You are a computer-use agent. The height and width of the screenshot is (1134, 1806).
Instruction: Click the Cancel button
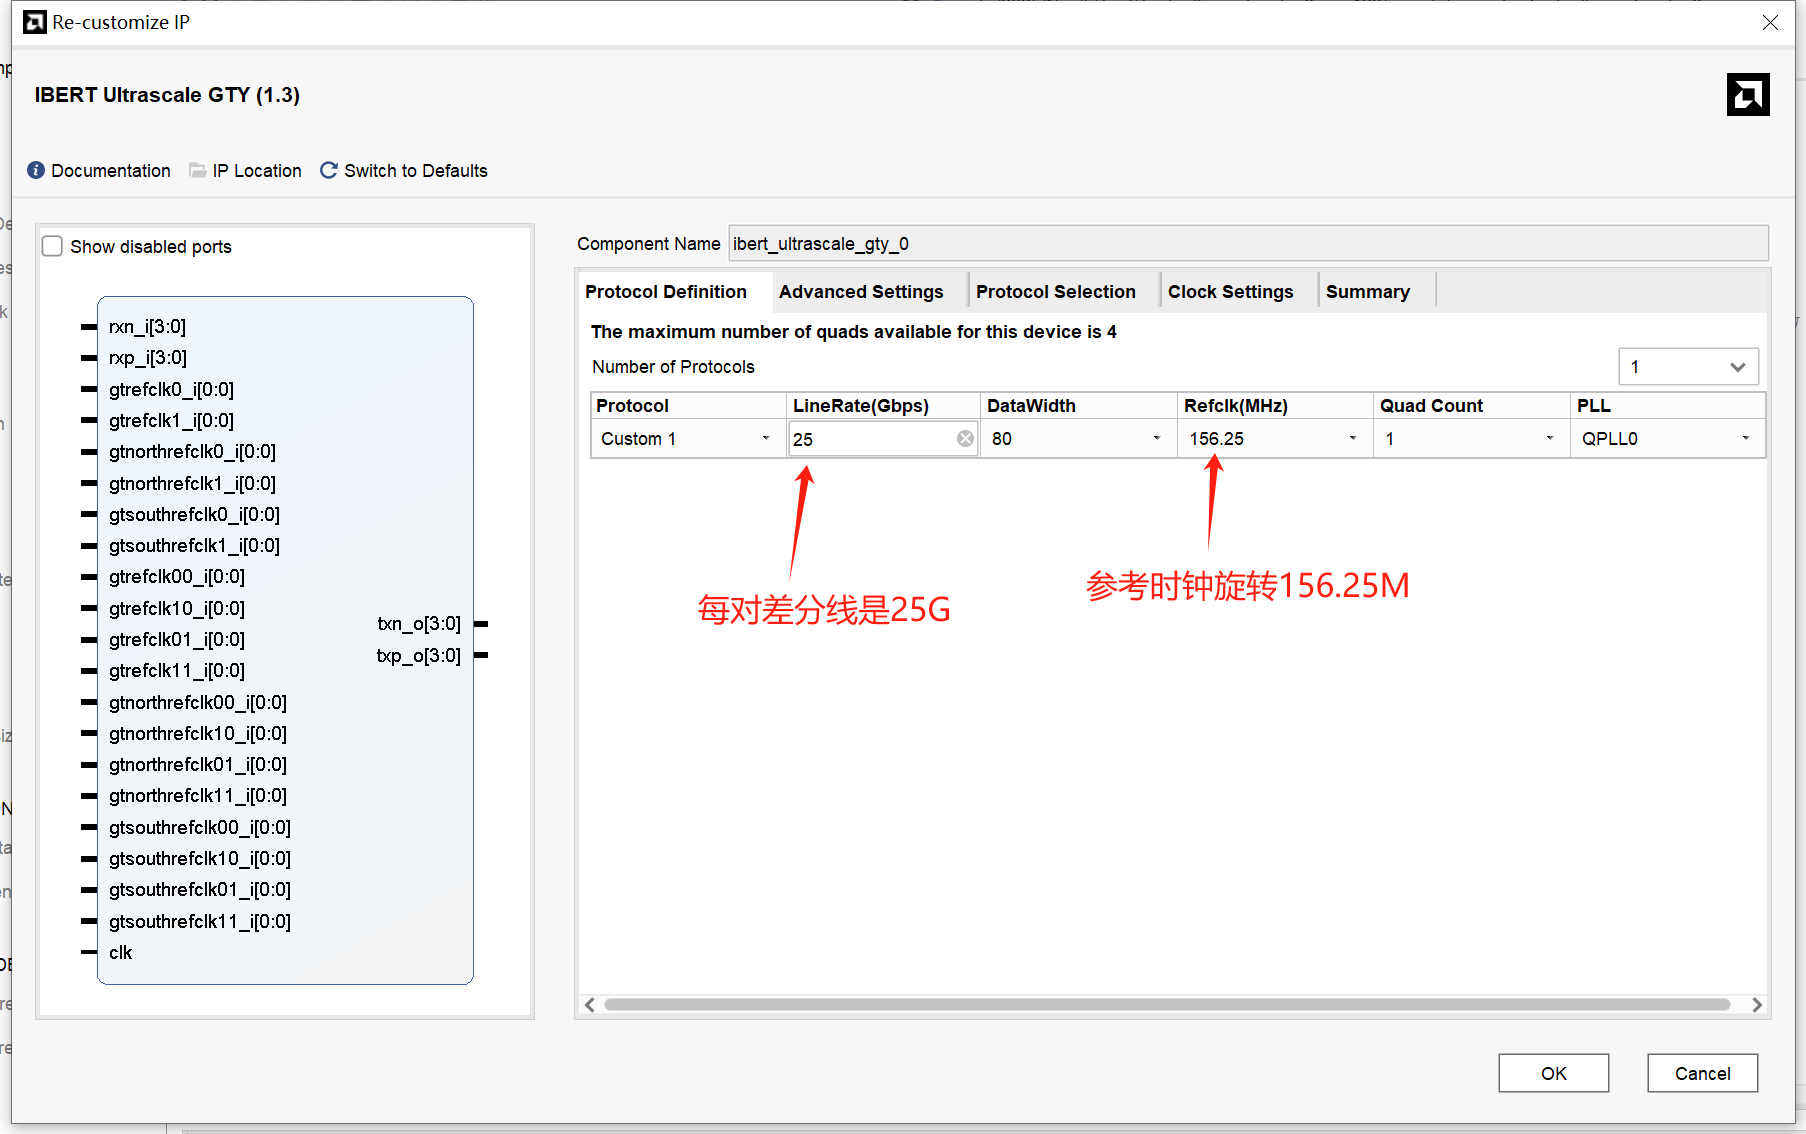coord(1702,1073)
